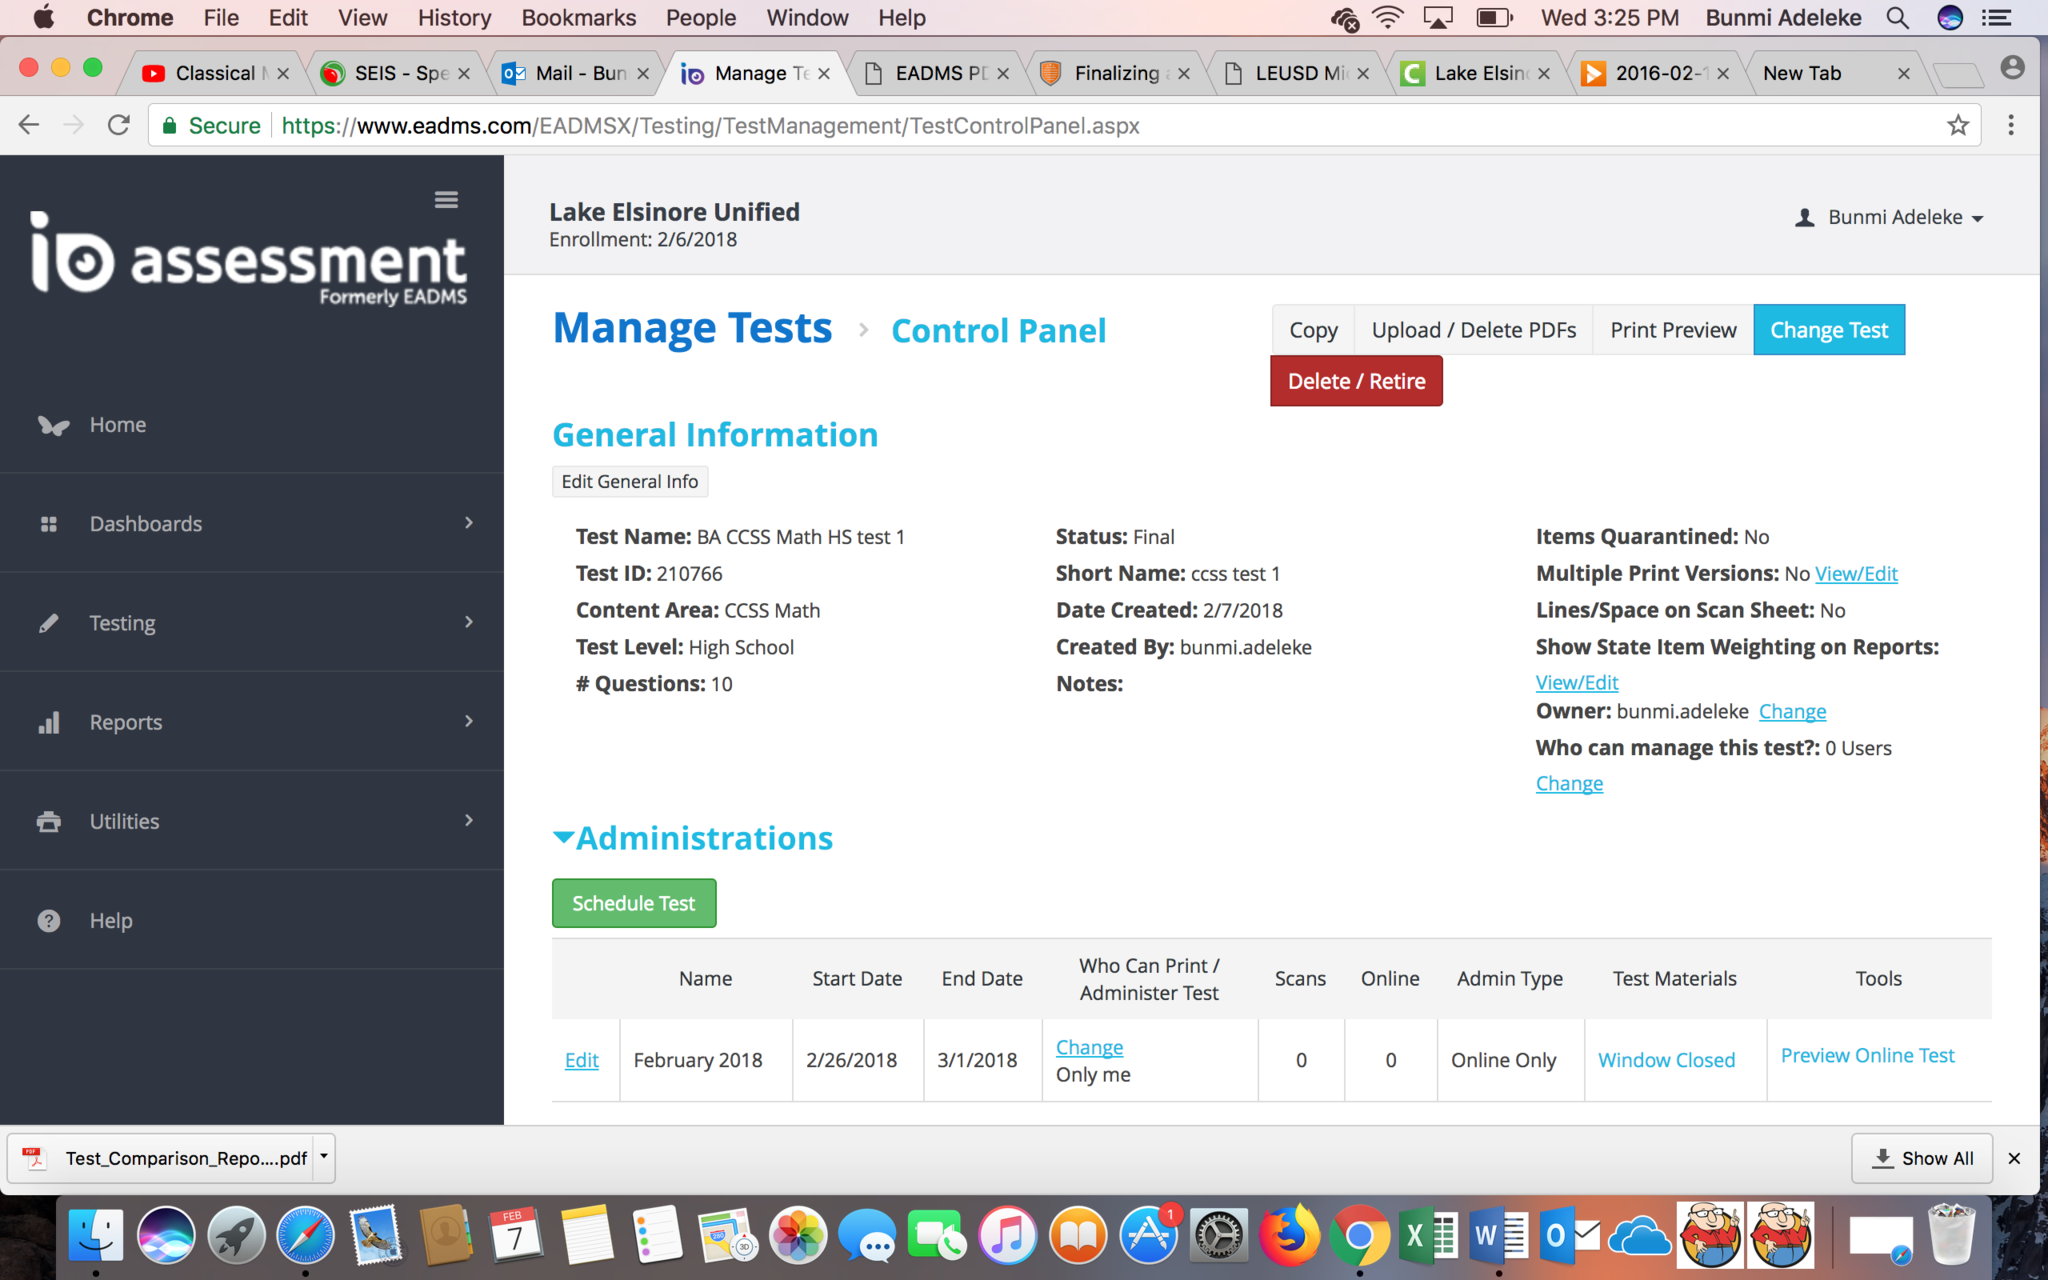This screenshot has width=2048, height=1280.
Task: Click the Dashboards grid icon
Action: (x=48, y=524)
